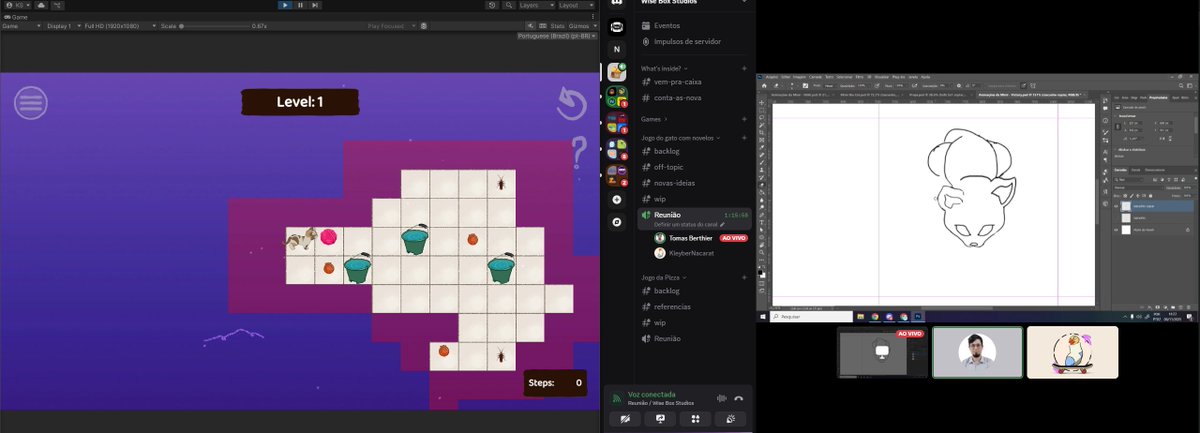1200x433 pixels.
Task: Open the Discover servers compass icon in Discord
Action: click(x=617, y=221)
